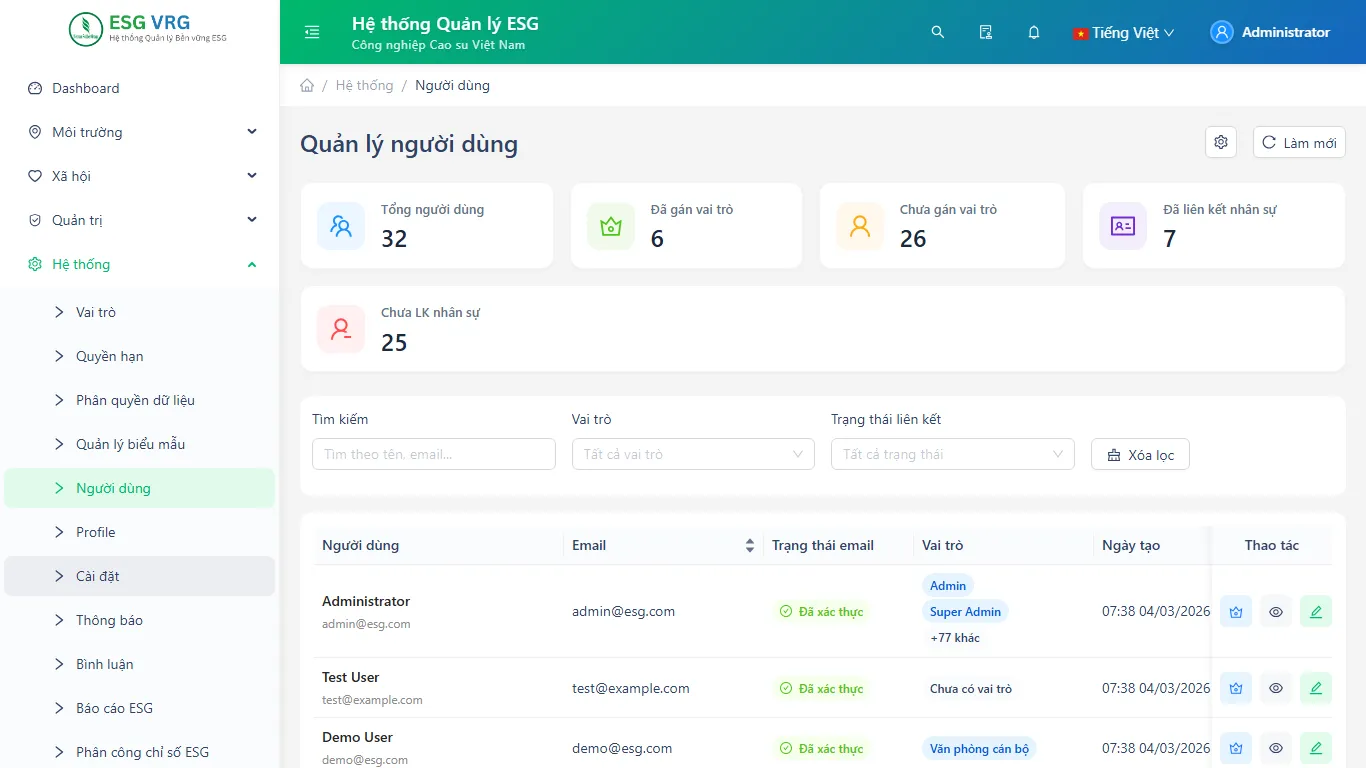Assign role for Test User crown icon

pyautogui.click(x=1236, y=688)
